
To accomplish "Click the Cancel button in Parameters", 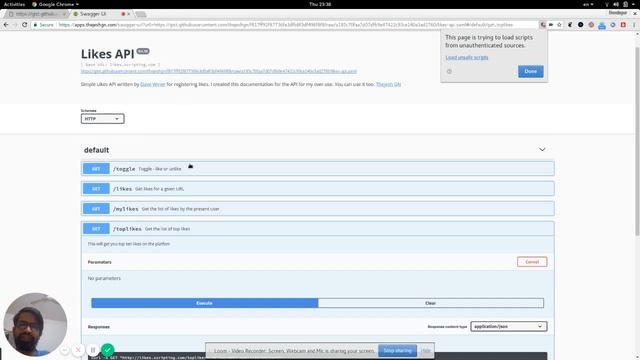I will 532,262.
